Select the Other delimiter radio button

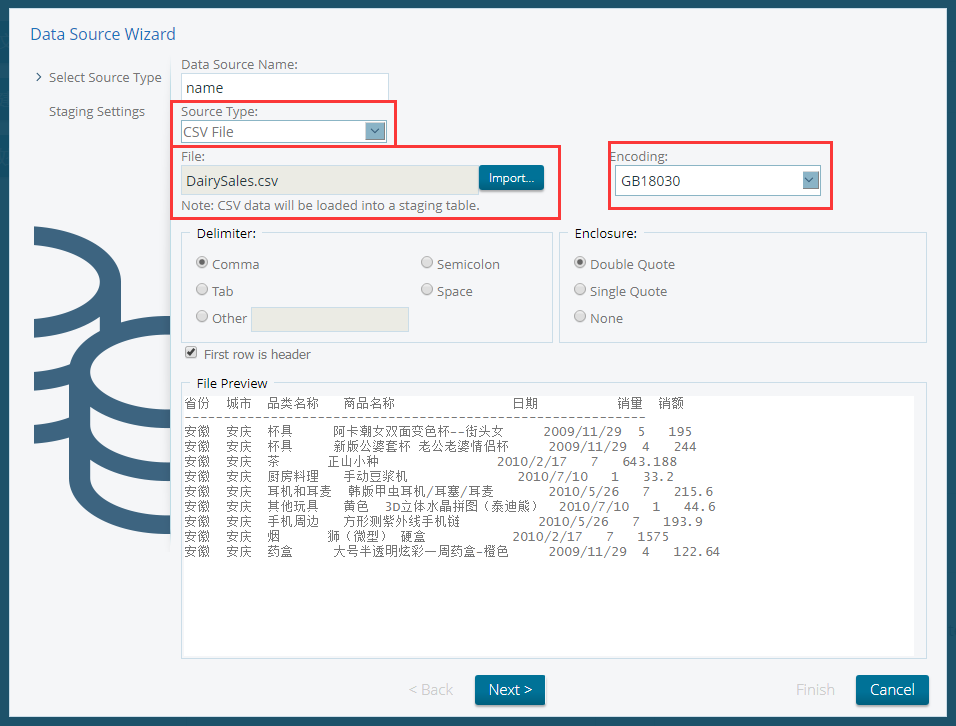pyautogui.click(x=202, y=316)
